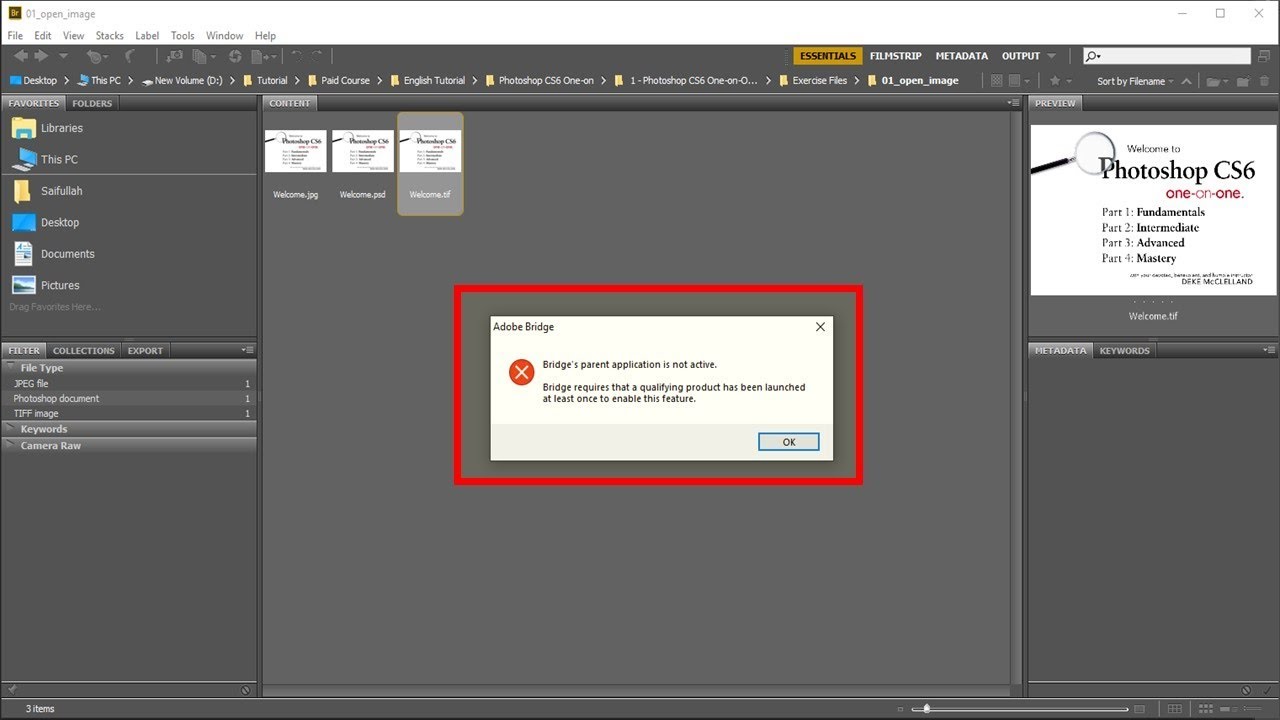The height and width of the screenshot is (720, 1280).
Task: Click the Go forward arrow icon
Action: (x=41, y=56)
